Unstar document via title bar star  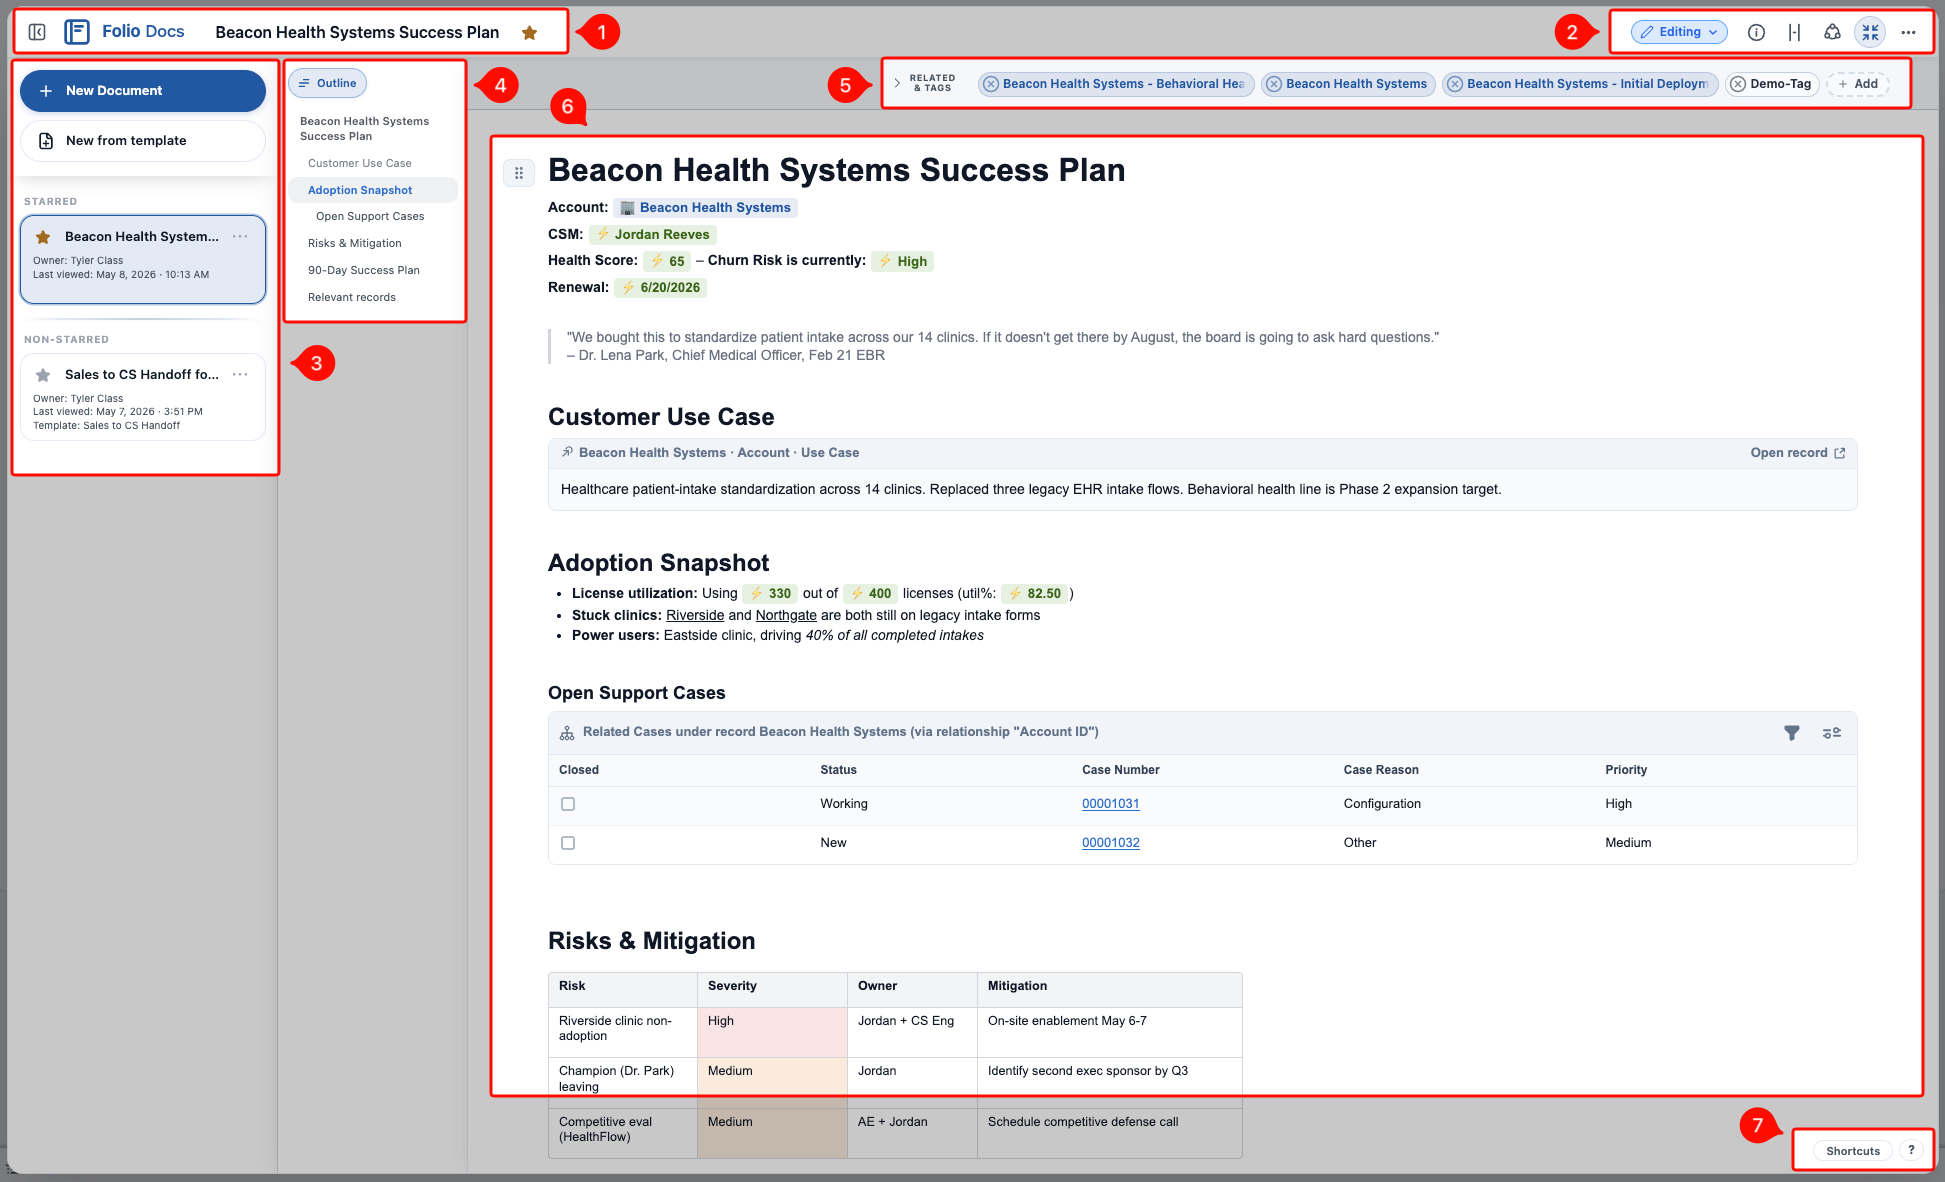[530, 33]
